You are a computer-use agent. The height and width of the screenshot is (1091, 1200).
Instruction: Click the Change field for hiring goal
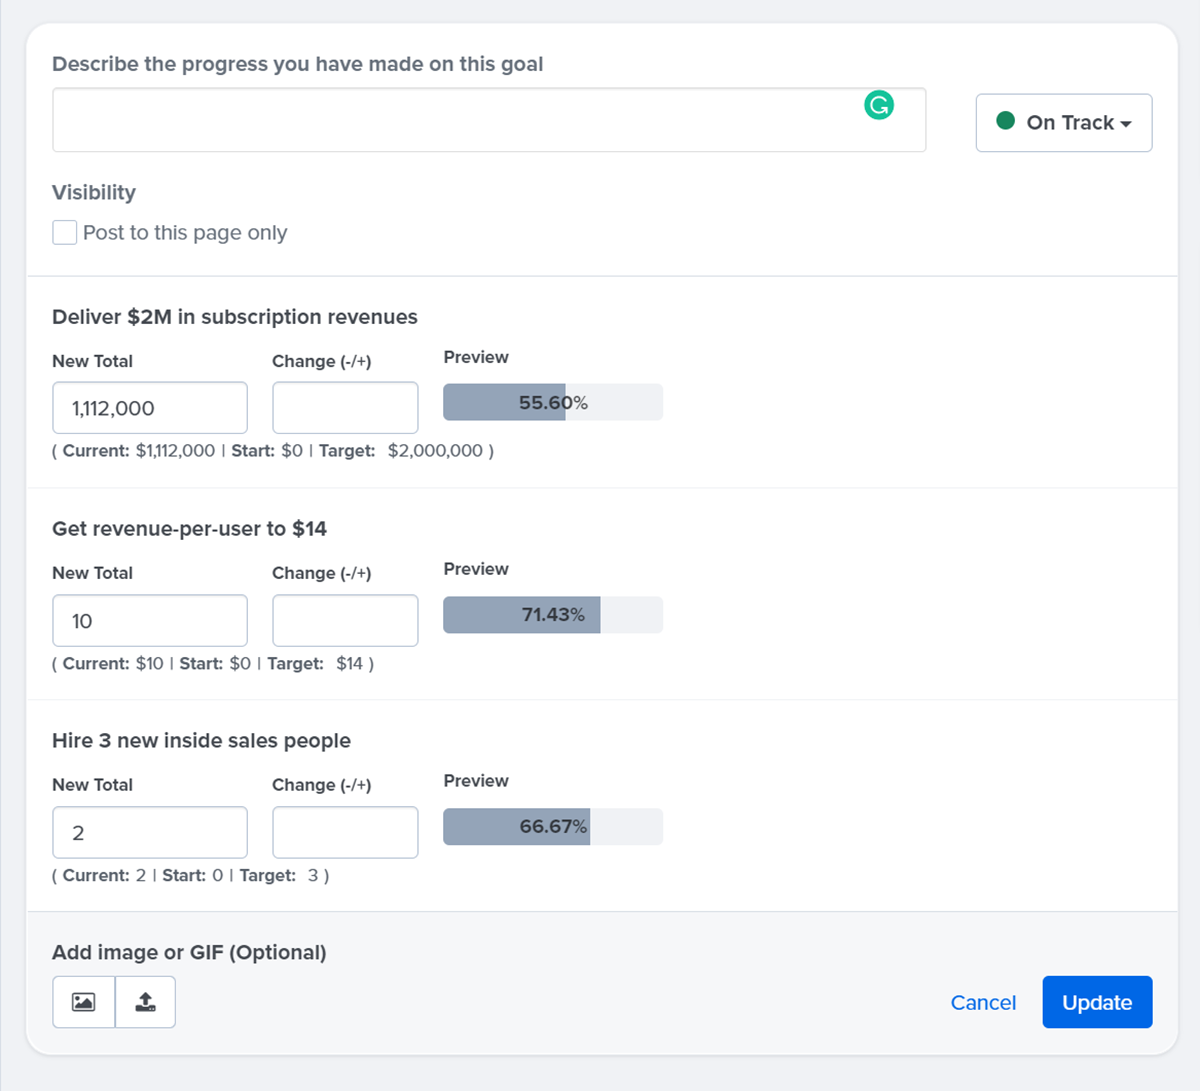coord(345,832)
